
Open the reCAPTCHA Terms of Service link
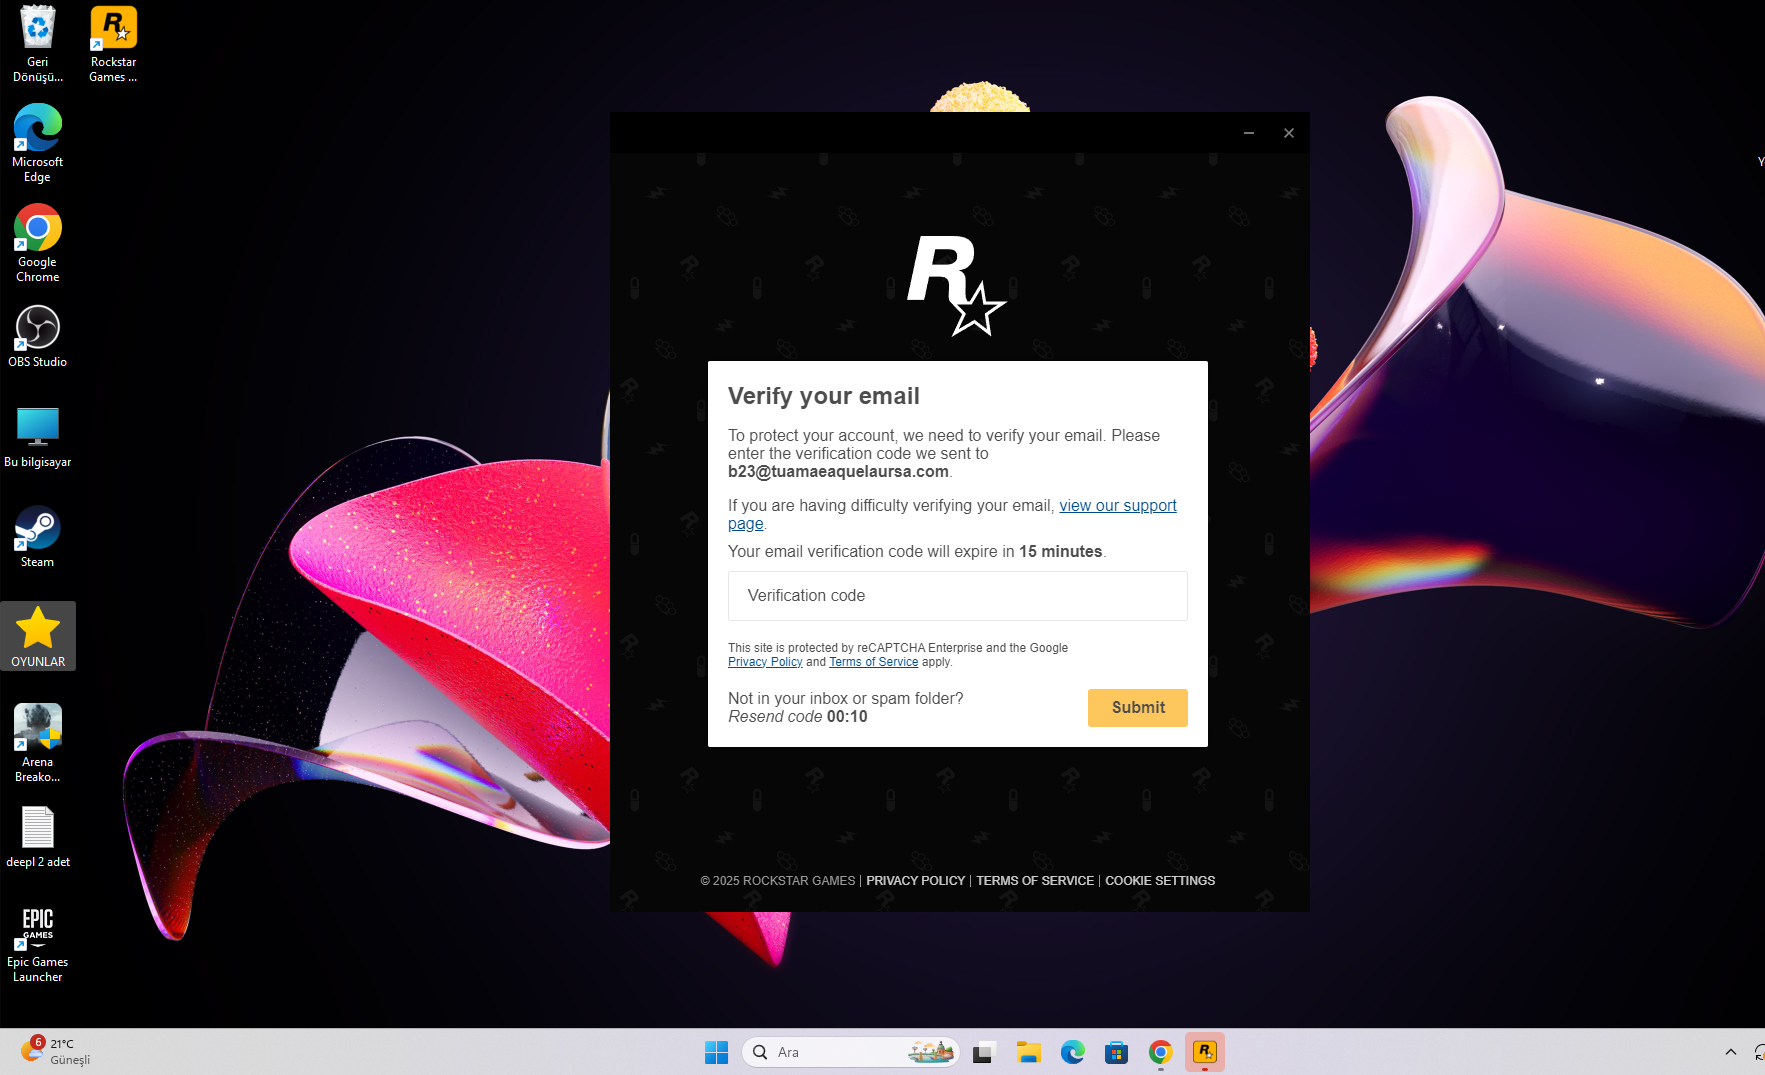[x=873, y=662]
